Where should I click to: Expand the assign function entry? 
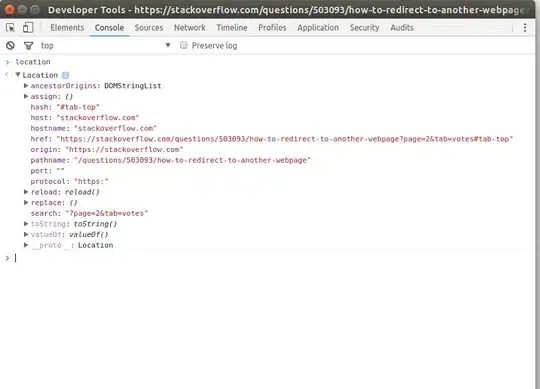[26, 96]
